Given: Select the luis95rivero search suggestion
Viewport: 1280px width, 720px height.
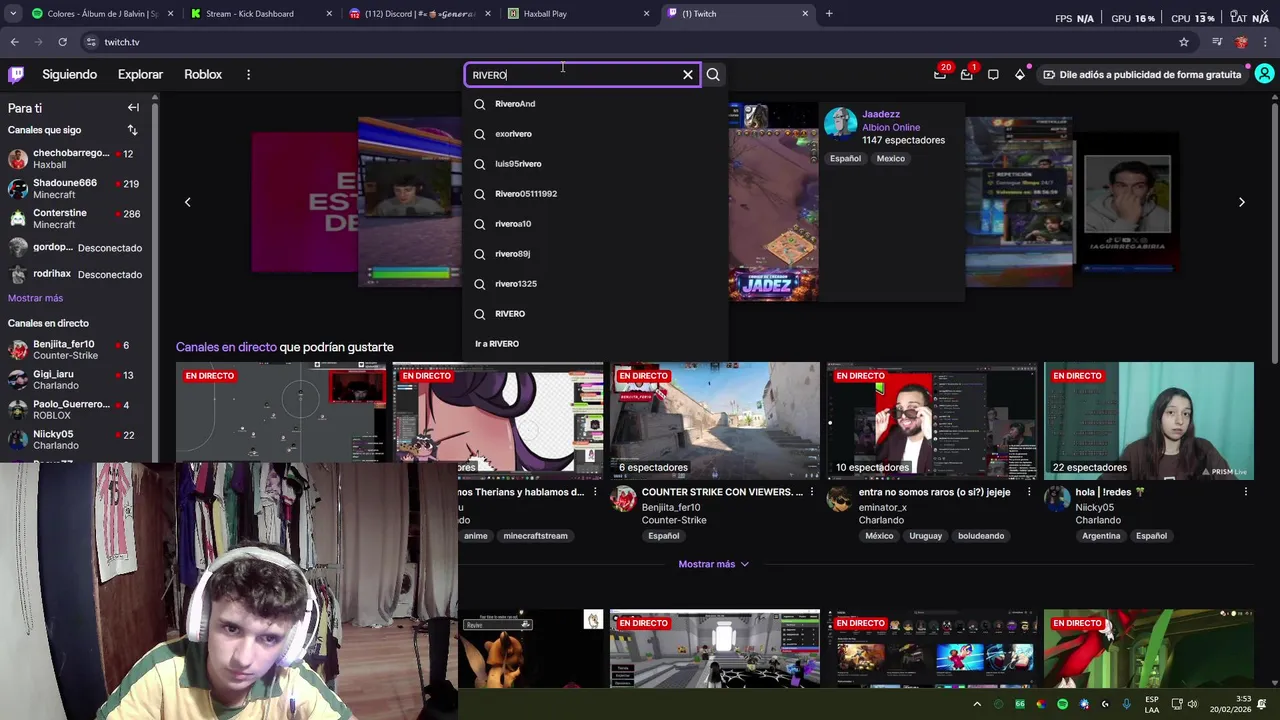Looking at the screenshot, I should 596,164.
